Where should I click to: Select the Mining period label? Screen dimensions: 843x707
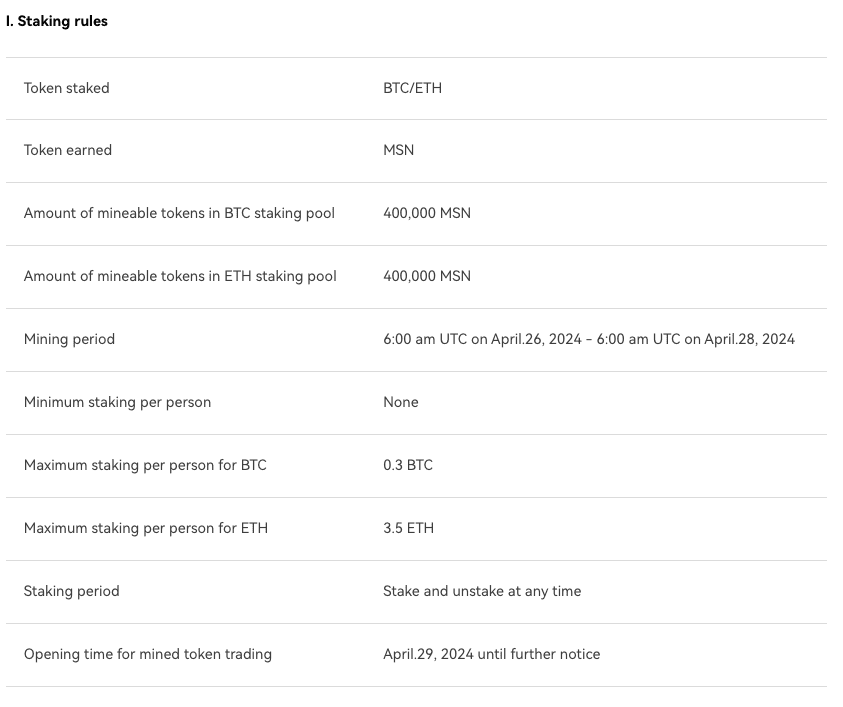pyautogui.click(x=69, y=339)
